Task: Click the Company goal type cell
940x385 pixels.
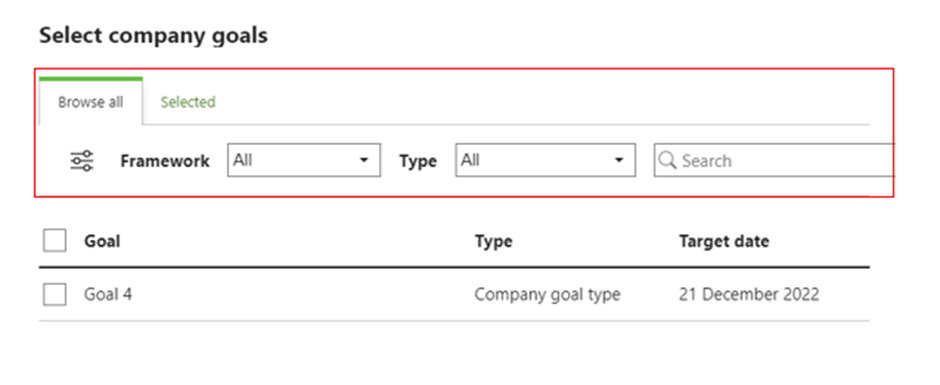Action: coord(547,294)
